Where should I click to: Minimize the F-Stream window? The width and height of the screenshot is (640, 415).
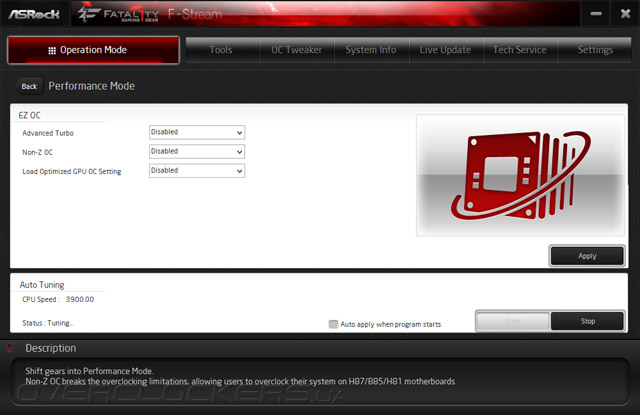[596, 14]
